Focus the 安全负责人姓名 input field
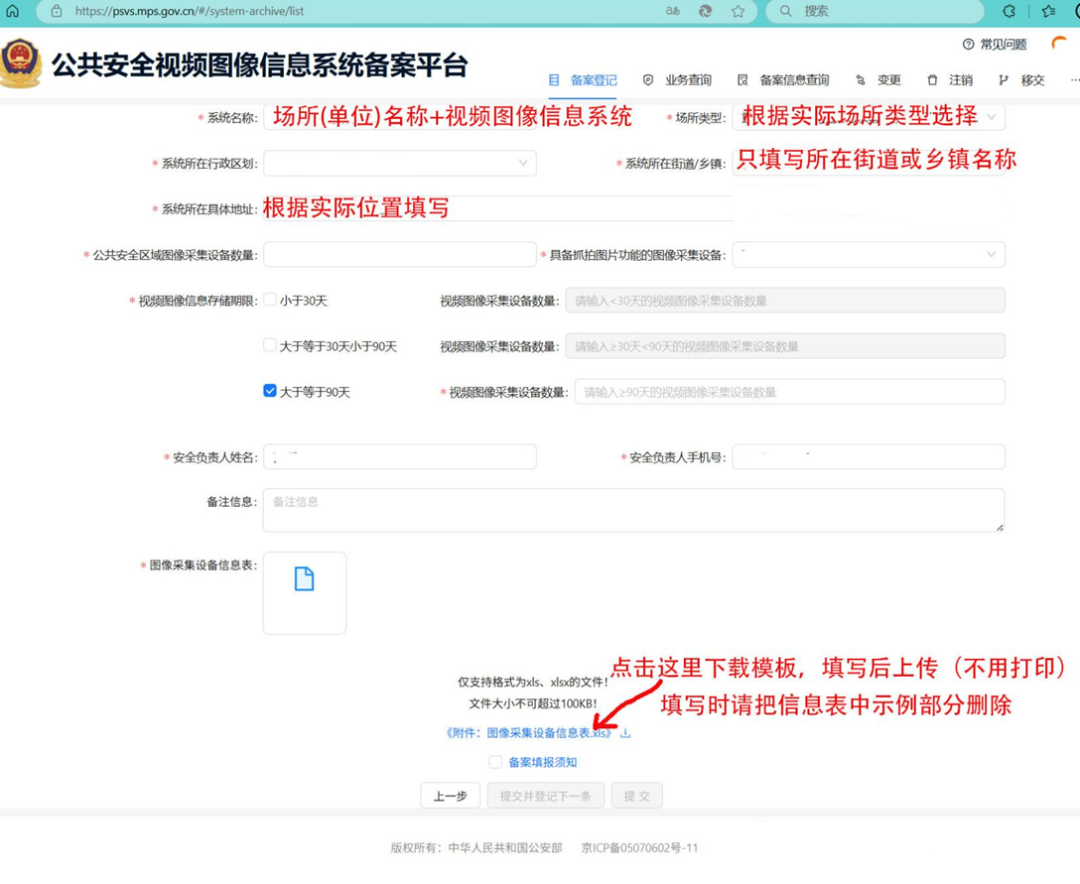The image size is (1080, 884). (400, 457)
